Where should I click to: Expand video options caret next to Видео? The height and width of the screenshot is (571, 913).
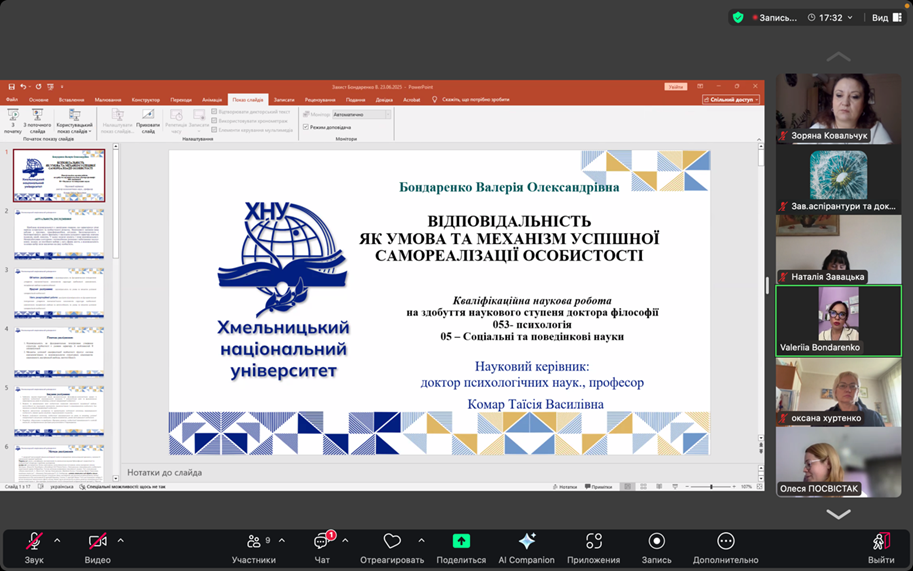121,541
